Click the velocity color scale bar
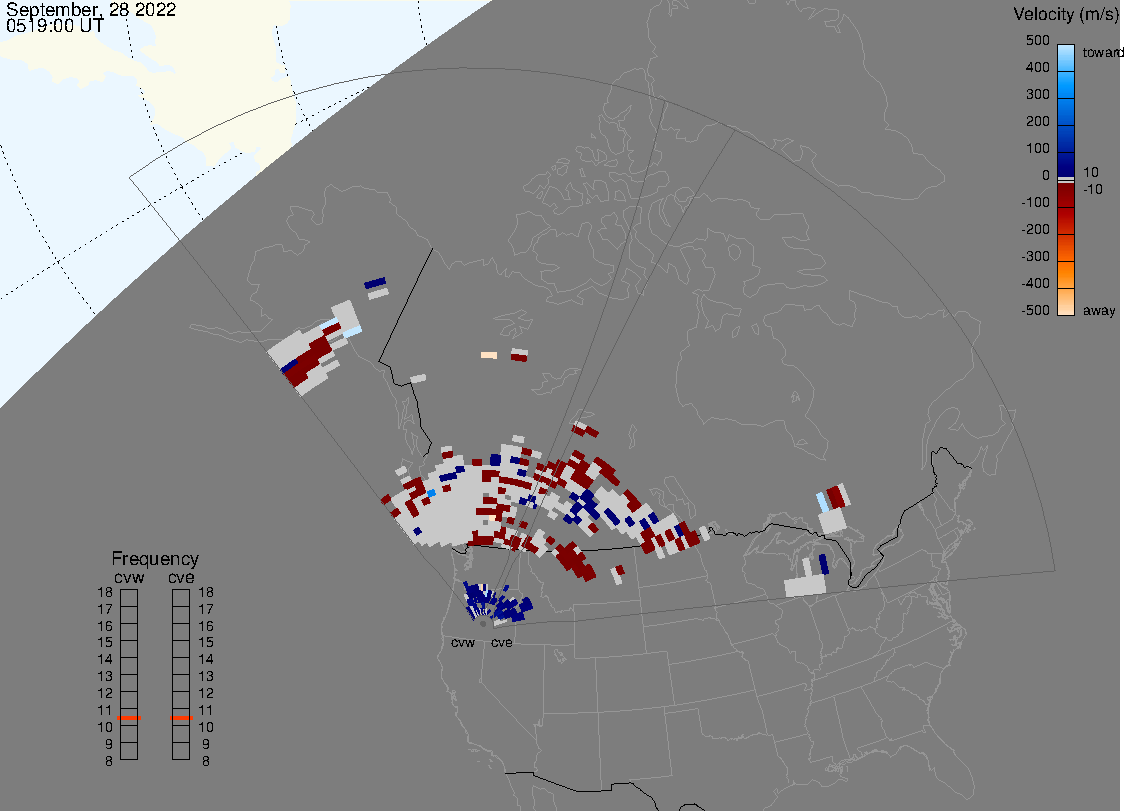 point(1065,180)
